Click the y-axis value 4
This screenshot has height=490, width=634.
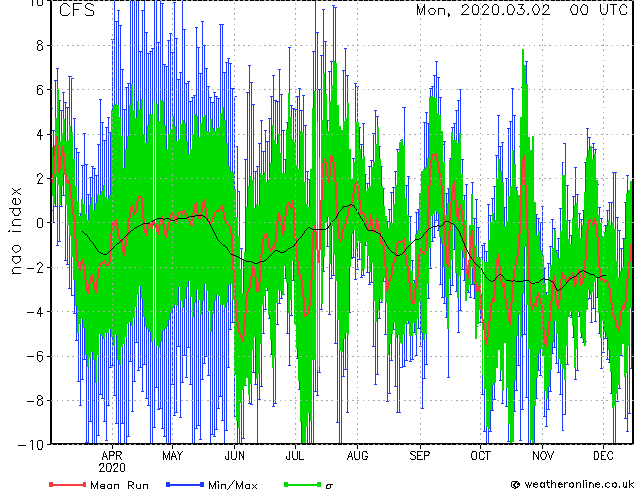click(40, 134)
